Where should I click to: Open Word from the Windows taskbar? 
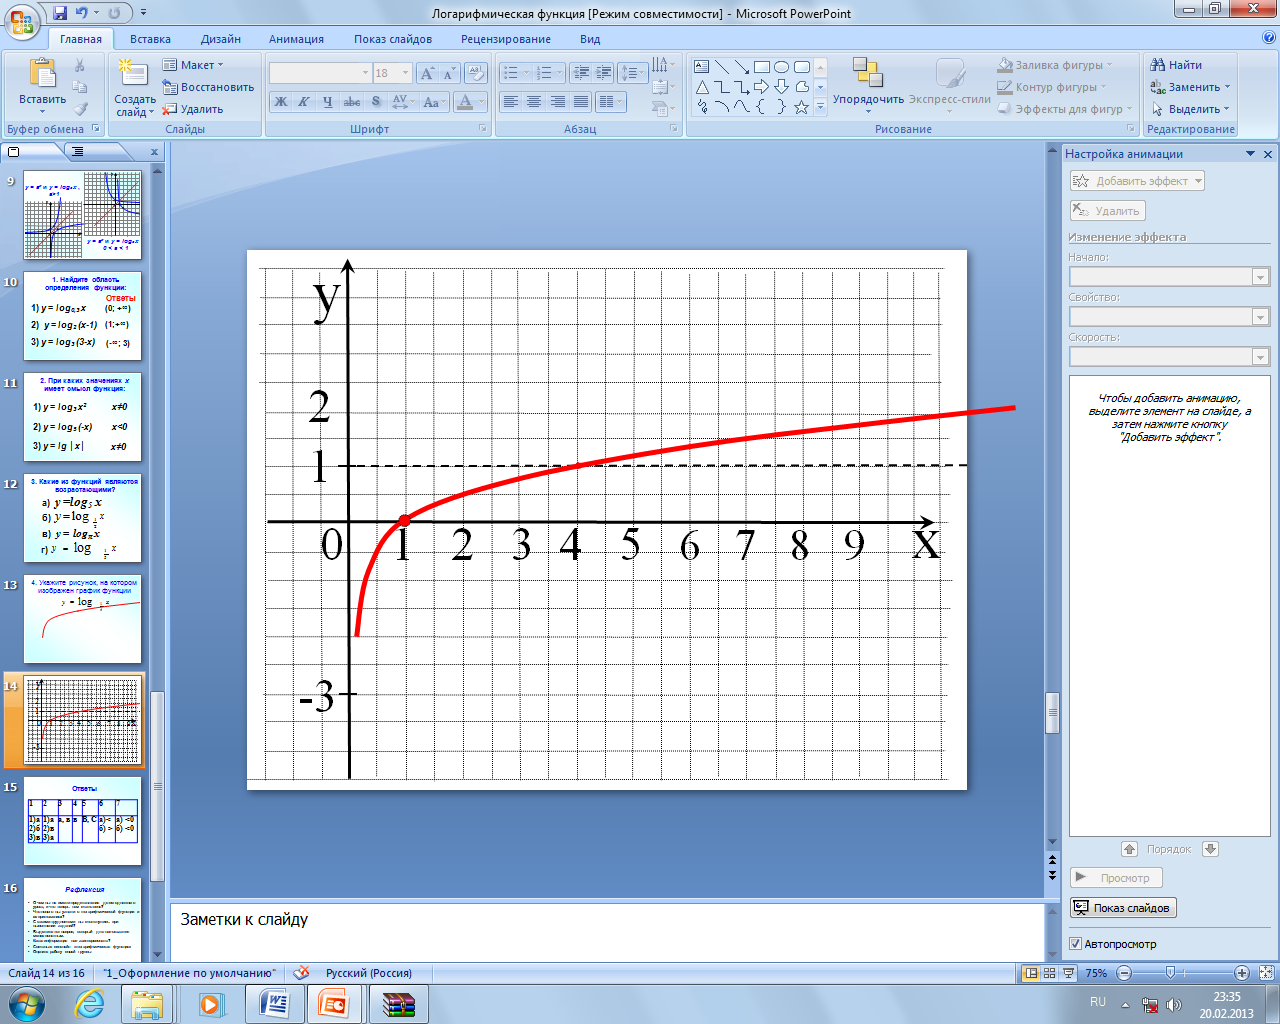pos(273,1004)
